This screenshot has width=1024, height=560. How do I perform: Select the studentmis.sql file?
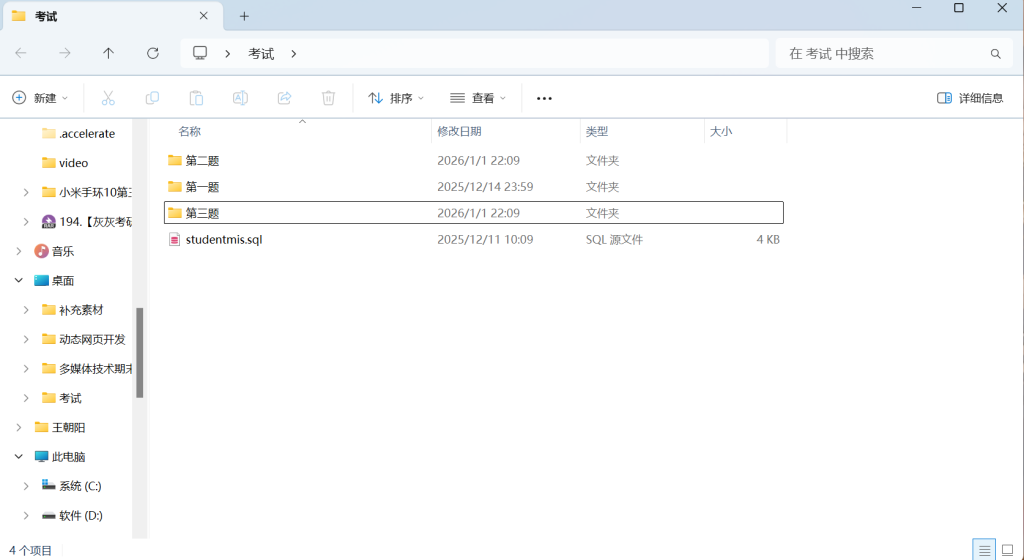[223, 240]
